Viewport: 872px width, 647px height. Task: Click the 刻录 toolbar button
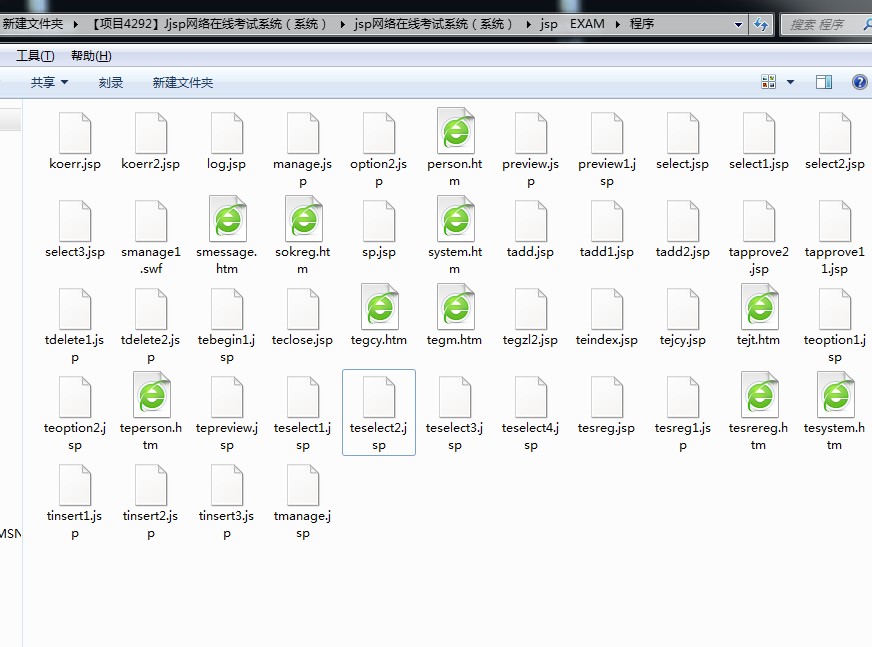tap(111, 82)
